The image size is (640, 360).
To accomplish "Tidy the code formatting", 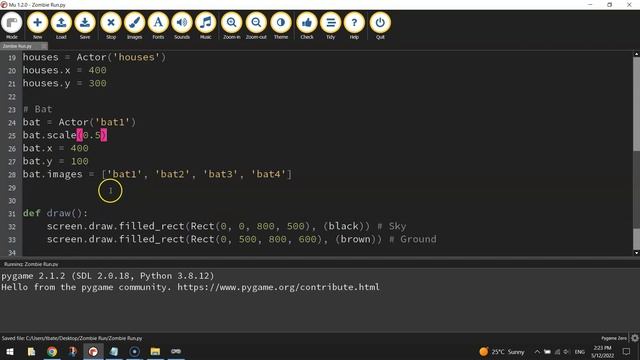I will click(x=331, y=26).
